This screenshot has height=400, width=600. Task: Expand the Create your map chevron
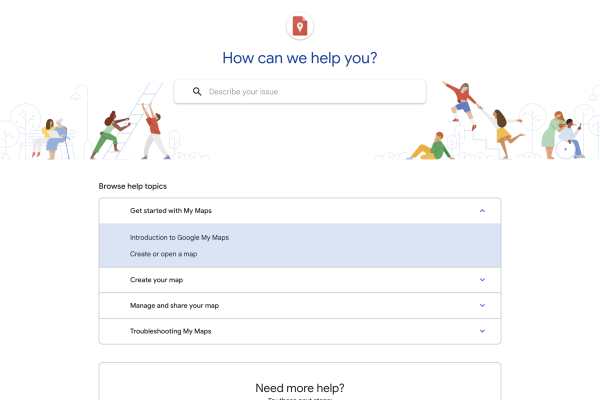482,280
